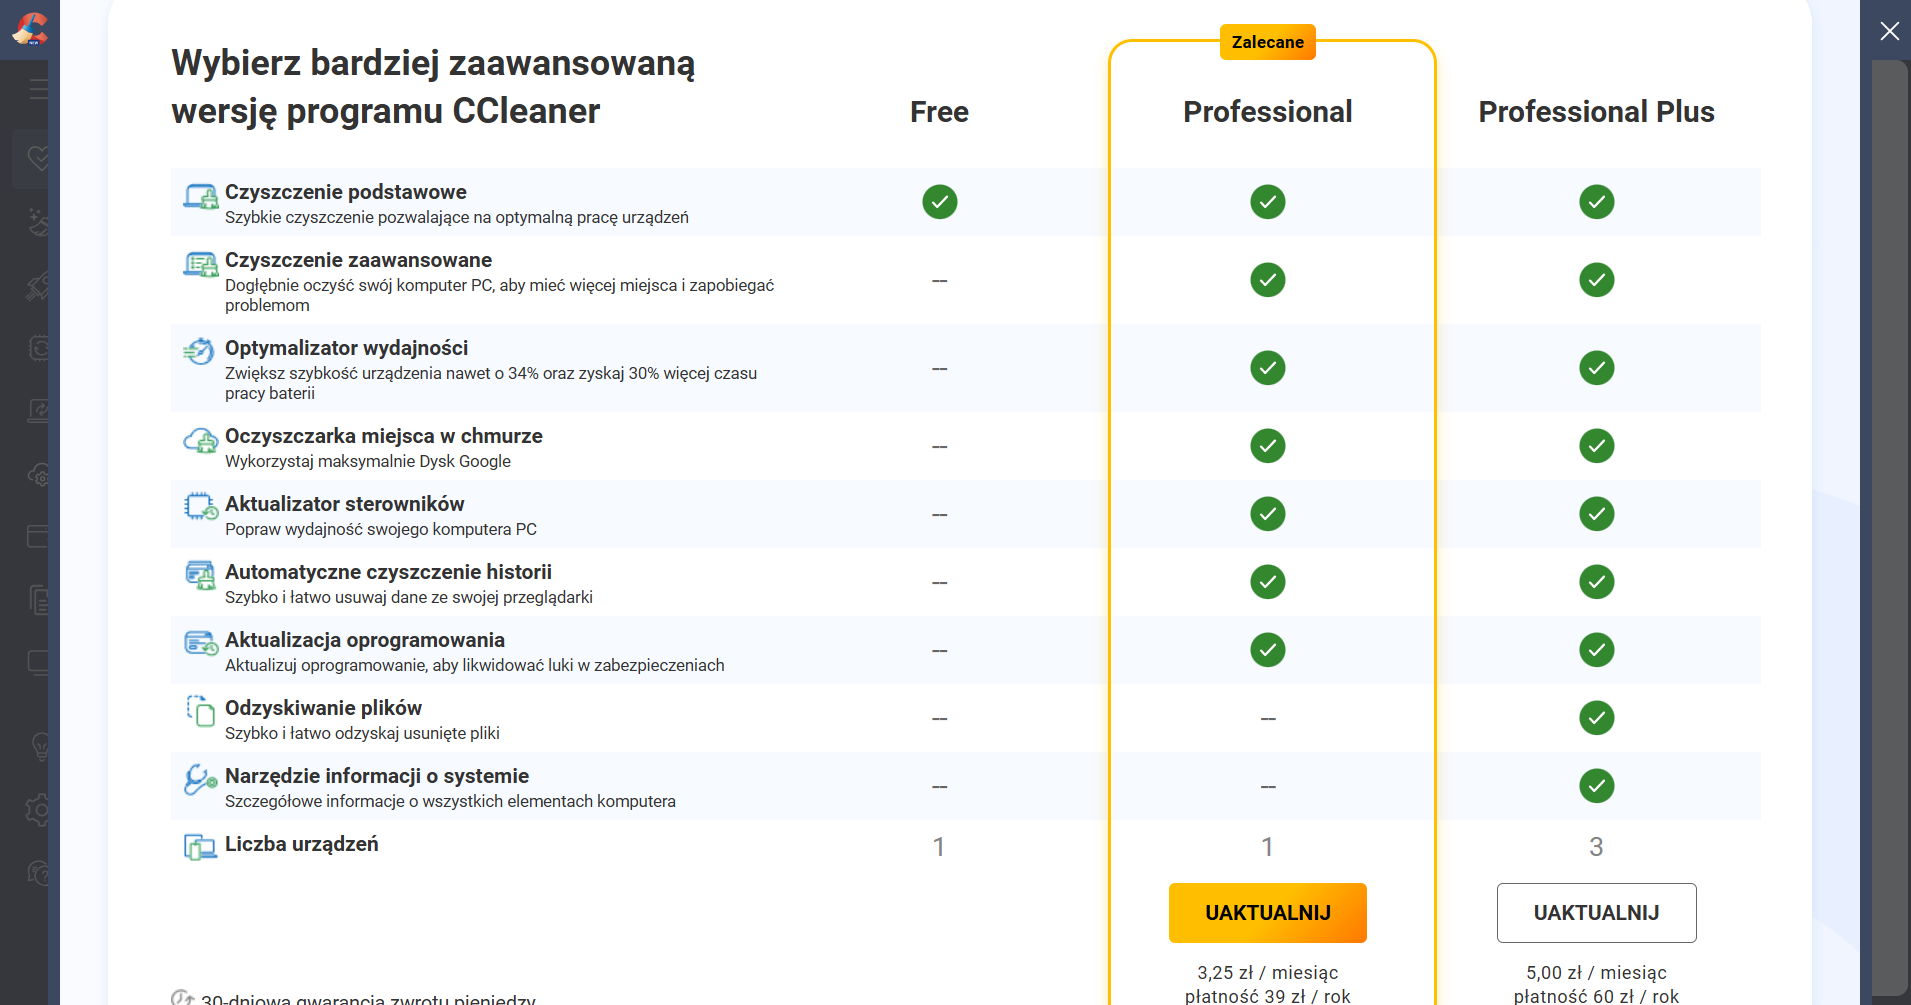Click the Professional plan heading
The height and width of the screenshot is (1005, 1911).
(1267, 112)
